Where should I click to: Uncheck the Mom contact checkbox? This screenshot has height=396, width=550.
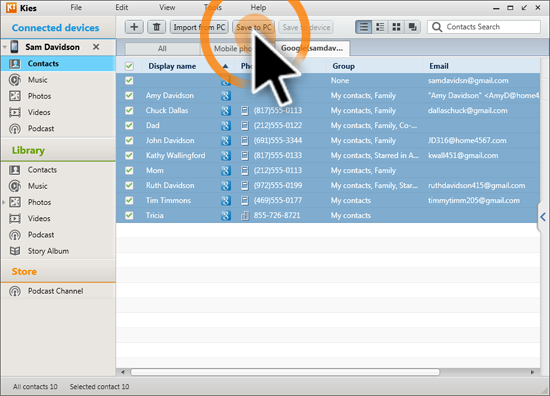tap(129, 170)
